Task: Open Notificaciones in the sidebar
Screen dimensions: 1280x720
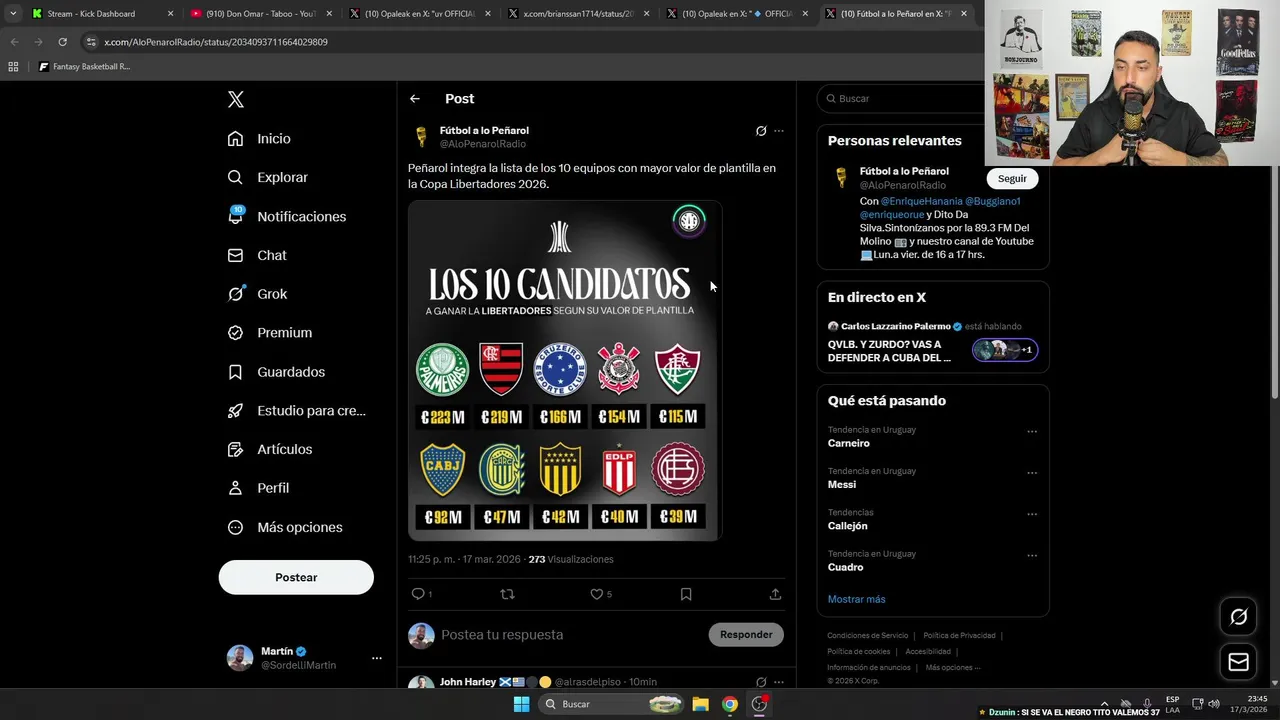Action: click(286, 216)
